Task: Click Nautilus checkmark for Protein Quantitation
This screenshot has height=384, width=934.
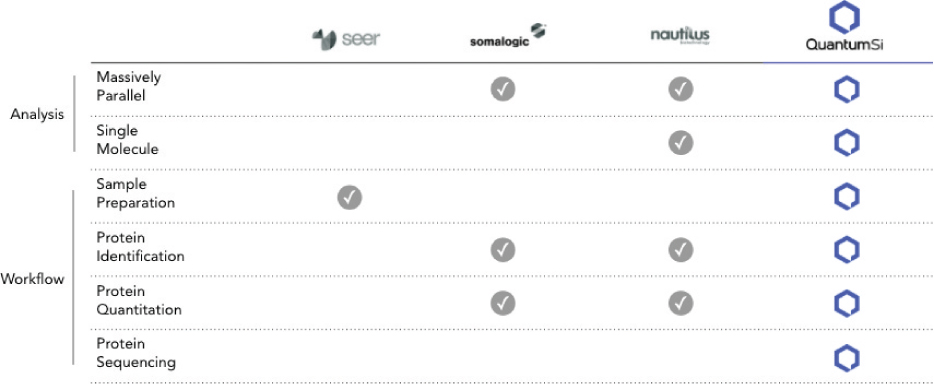Action: pos(680,304)
